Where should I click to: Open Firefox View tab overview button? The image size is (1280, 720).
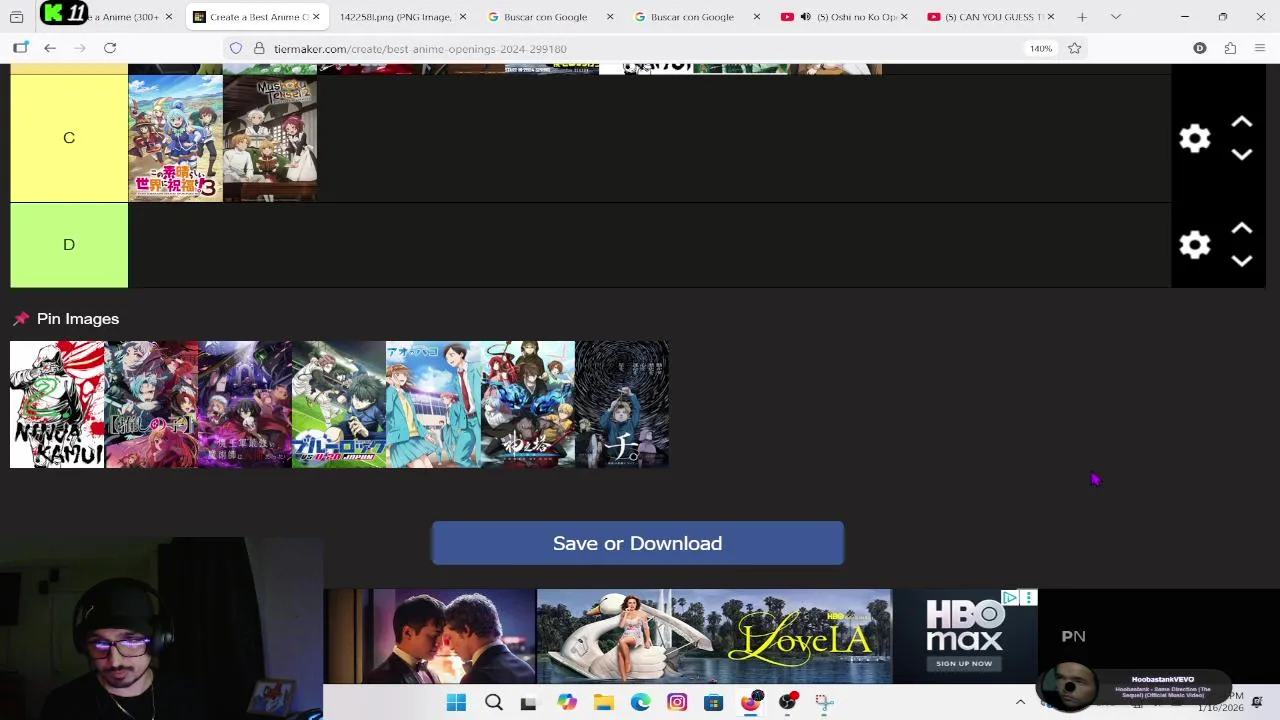(16, 17)
